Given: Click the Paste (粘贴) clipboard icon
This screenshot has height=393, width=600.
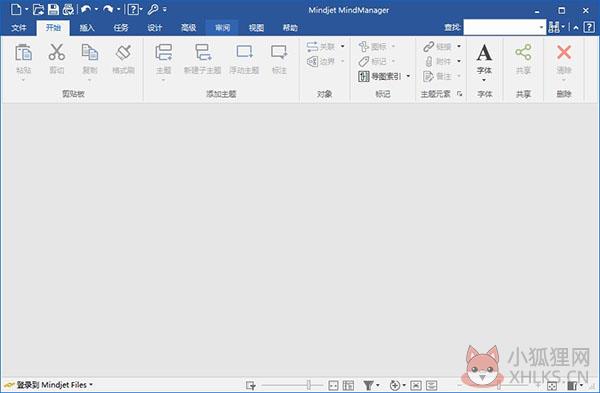Looking at the screenshot, I should (x=23, y=53).
